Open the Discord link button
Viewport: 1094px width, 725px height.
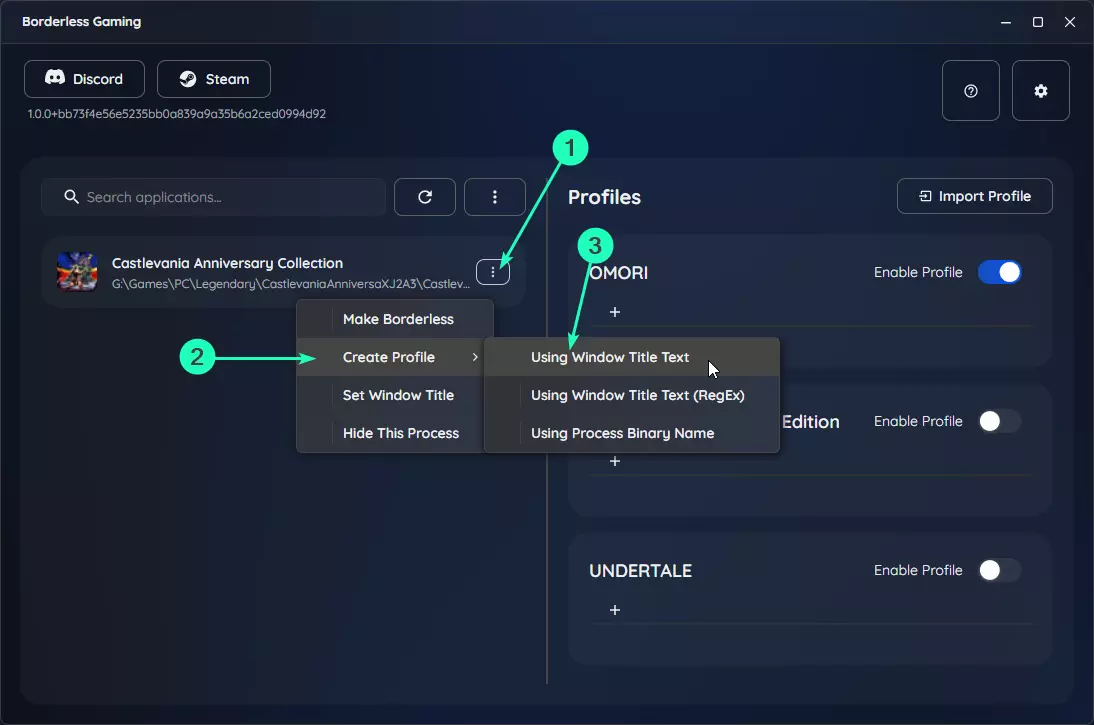tap(84, 79)
